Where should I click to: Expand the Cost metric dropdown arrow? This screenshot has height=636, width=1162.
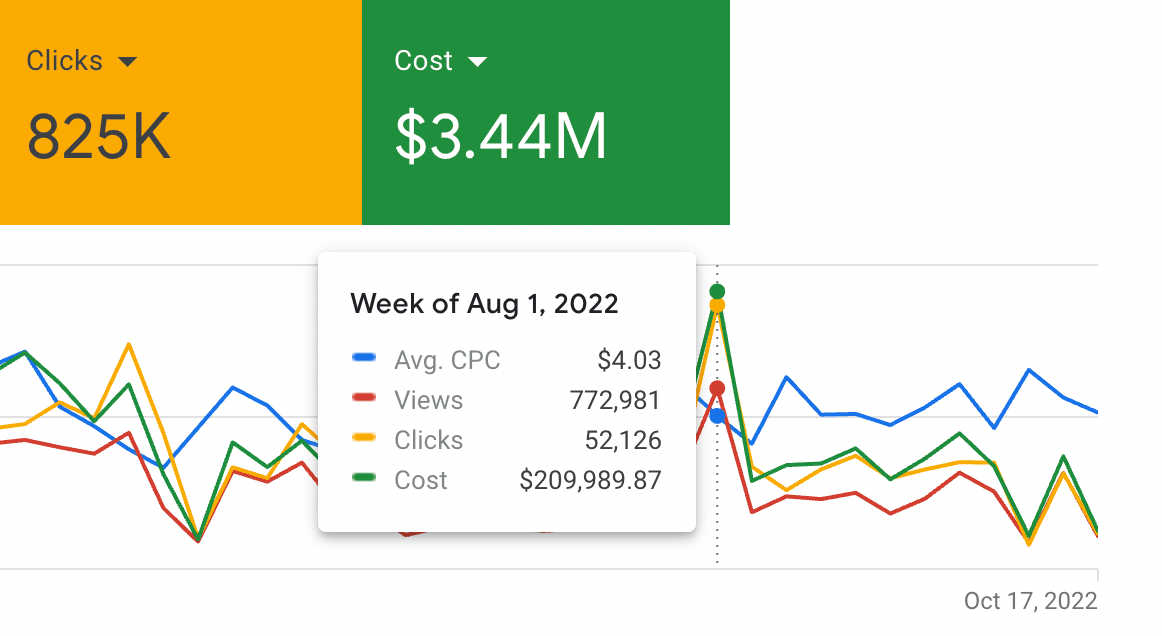(x=477, y=62)
